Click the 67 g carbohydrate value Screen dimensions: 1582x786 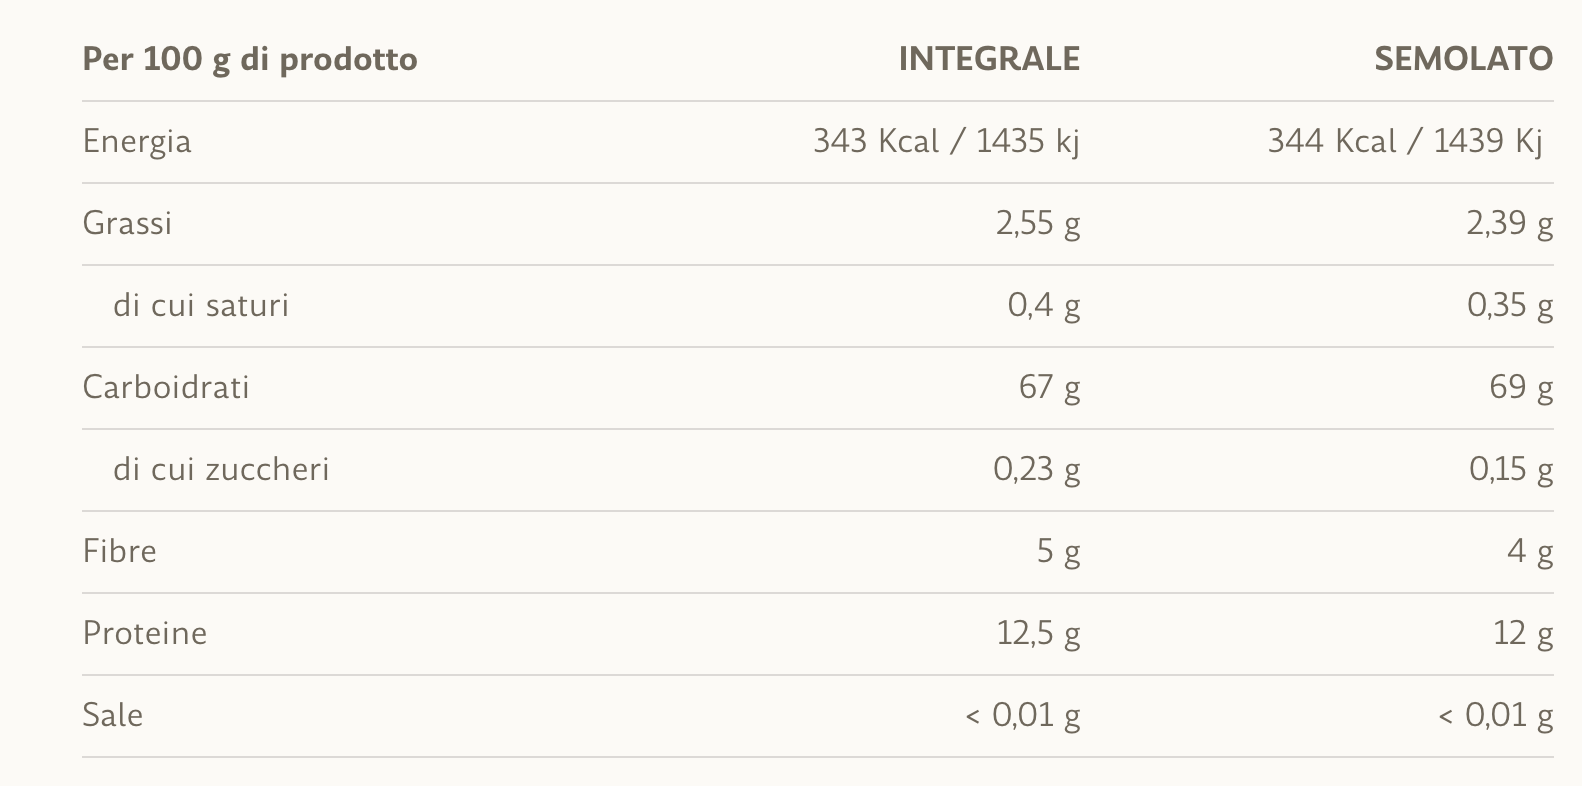1049,387
